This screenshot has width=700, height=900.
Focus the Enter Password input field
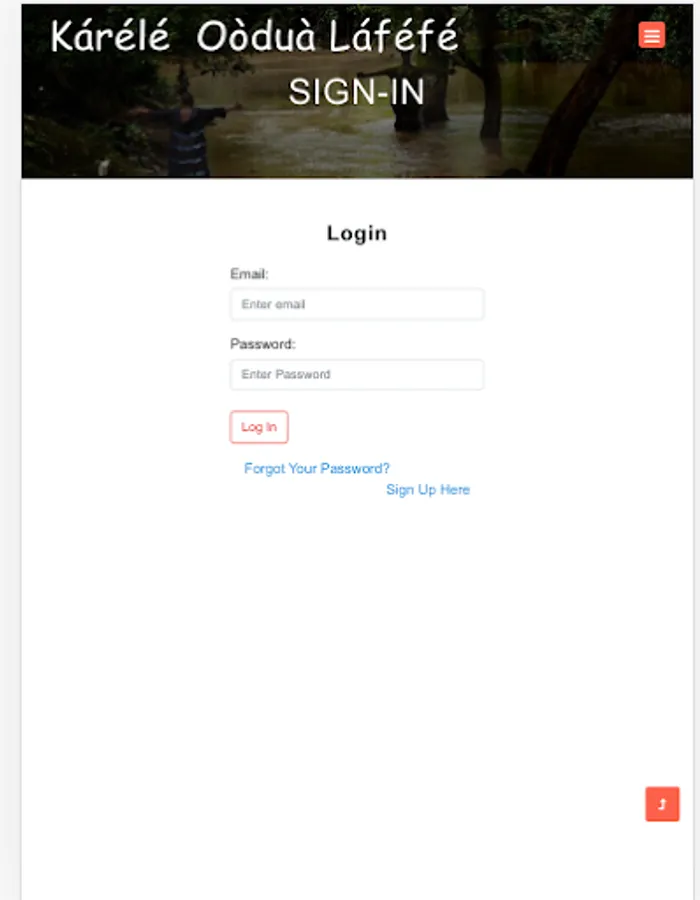tap(357, 374)
